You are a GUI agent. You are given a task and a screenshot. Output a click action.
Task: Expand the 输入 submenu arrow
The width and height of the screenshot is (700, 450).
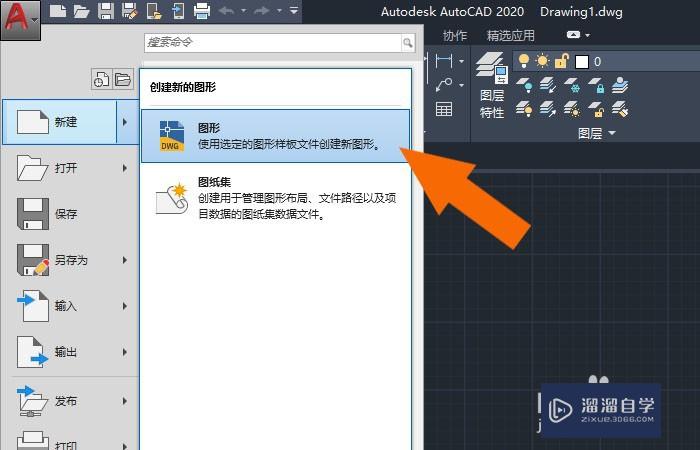(x=125, y=306)
